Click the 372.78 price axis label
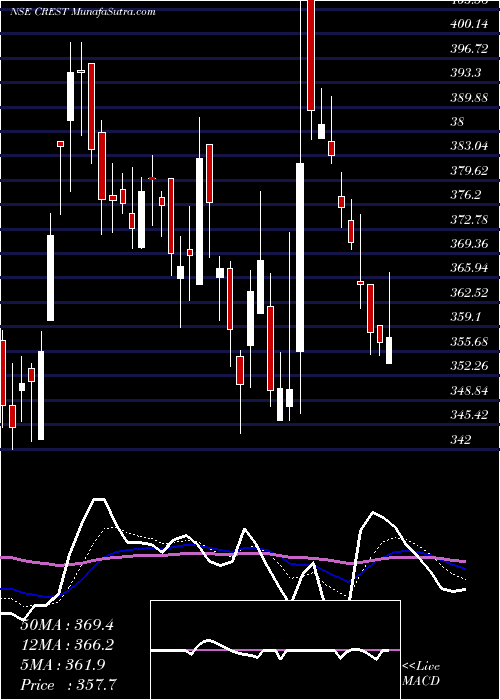 coord(469,219)
